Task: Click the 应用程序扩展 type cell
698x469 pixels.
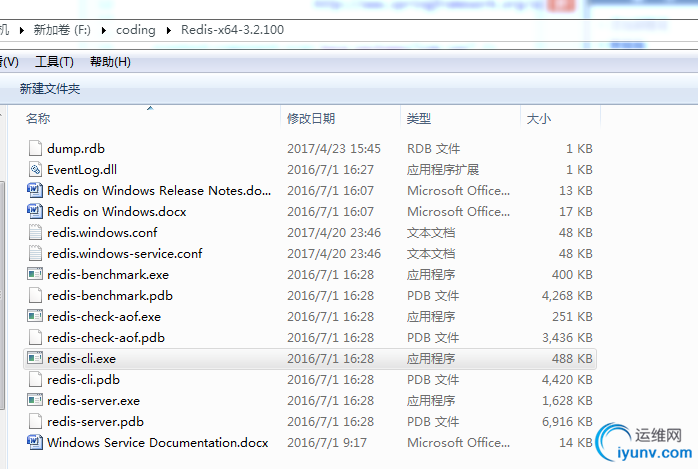Action: click(x=443, y=169)
